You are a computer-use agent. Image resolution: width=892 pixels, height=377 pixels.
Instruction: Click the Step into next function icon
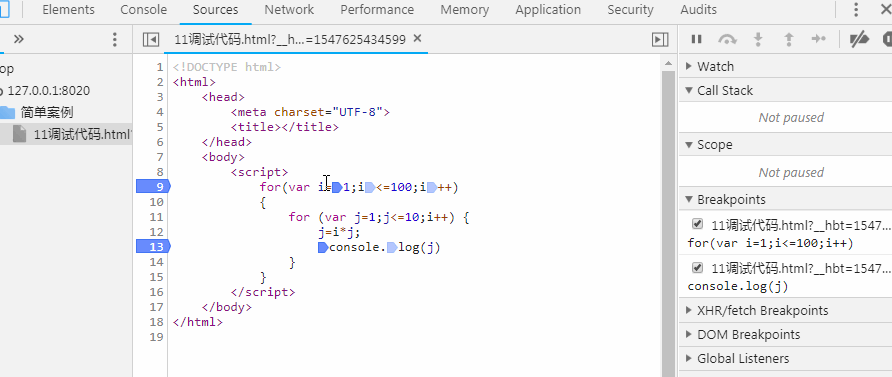tap(758, 39)
